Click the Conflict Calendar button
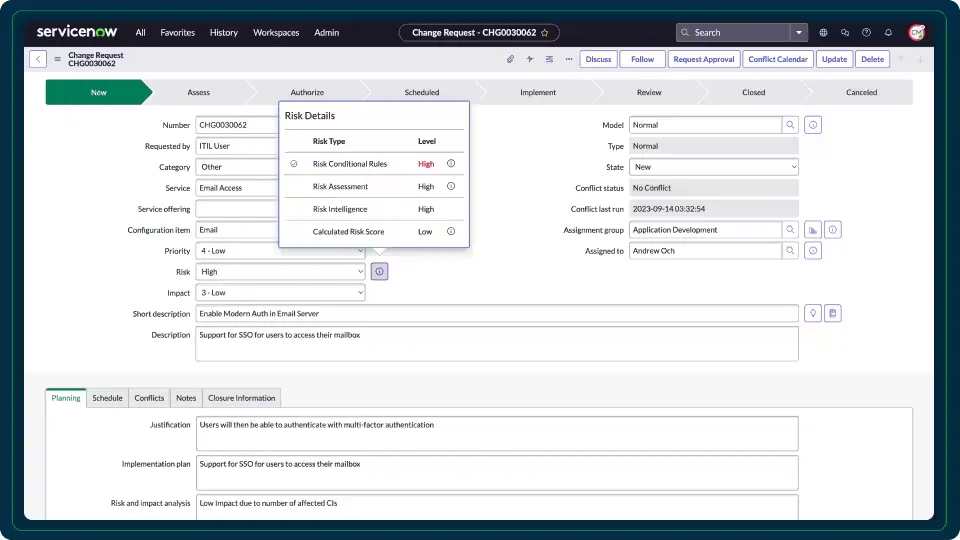960x540 pixels. (778, 59)
